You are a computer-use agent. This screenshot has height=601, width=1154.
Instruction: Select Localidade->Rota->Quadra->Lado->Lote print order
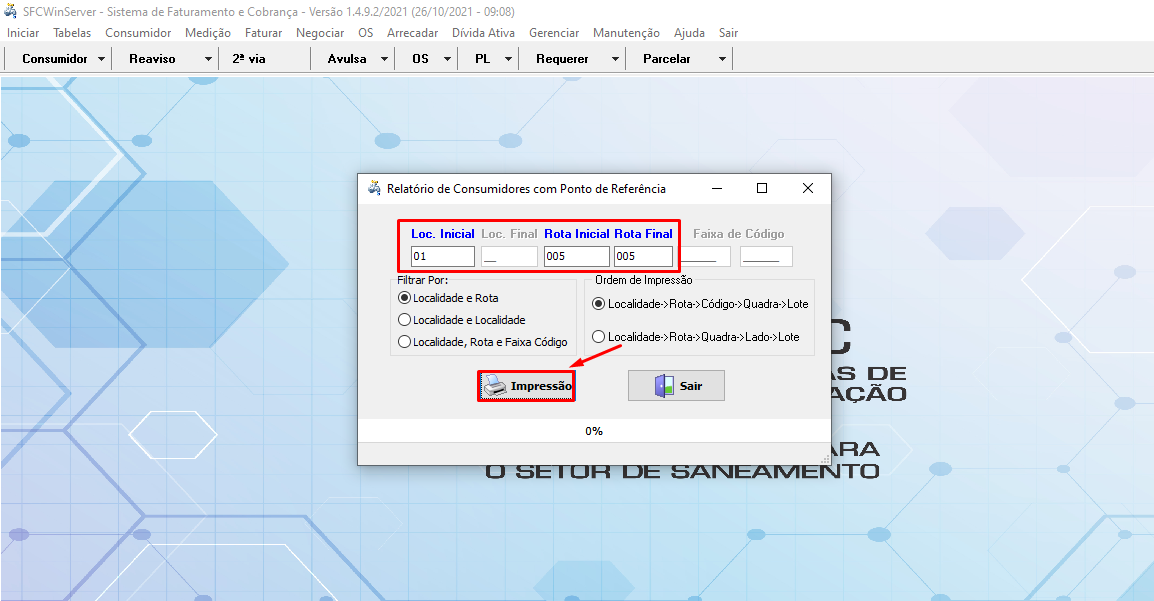599,337
